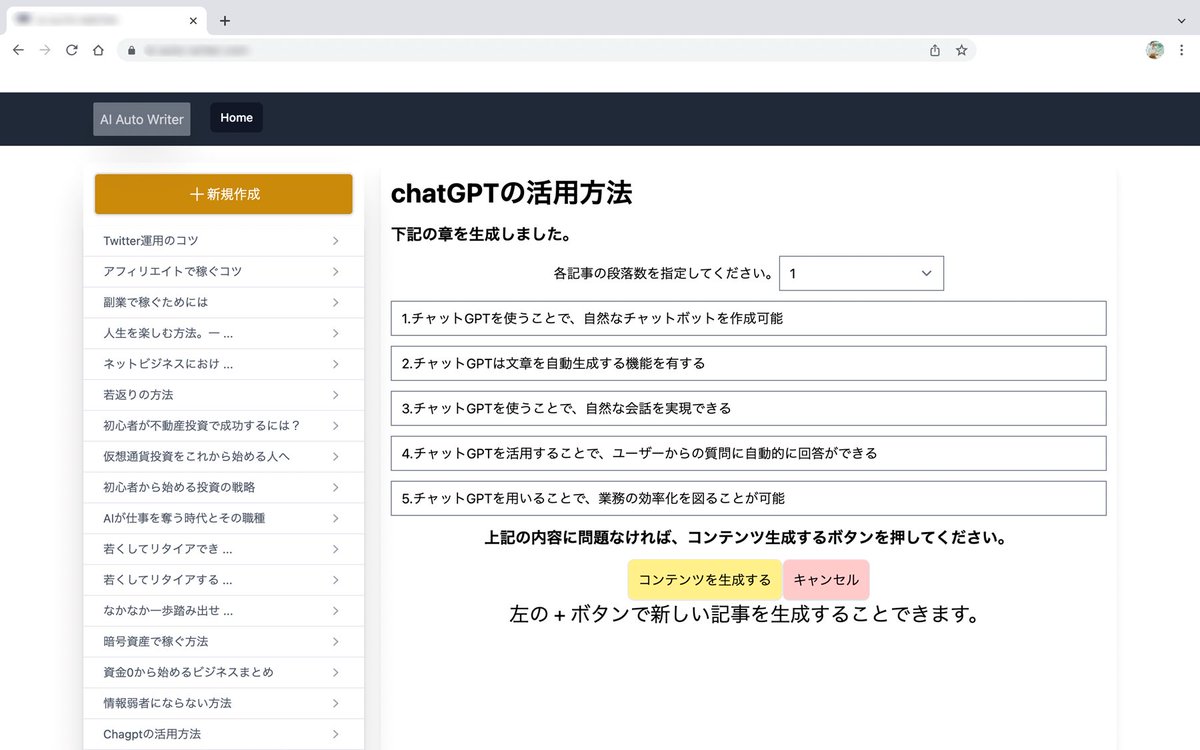
Task: Click the AI Auto Writer logo
Action: [x=142, y=119]
